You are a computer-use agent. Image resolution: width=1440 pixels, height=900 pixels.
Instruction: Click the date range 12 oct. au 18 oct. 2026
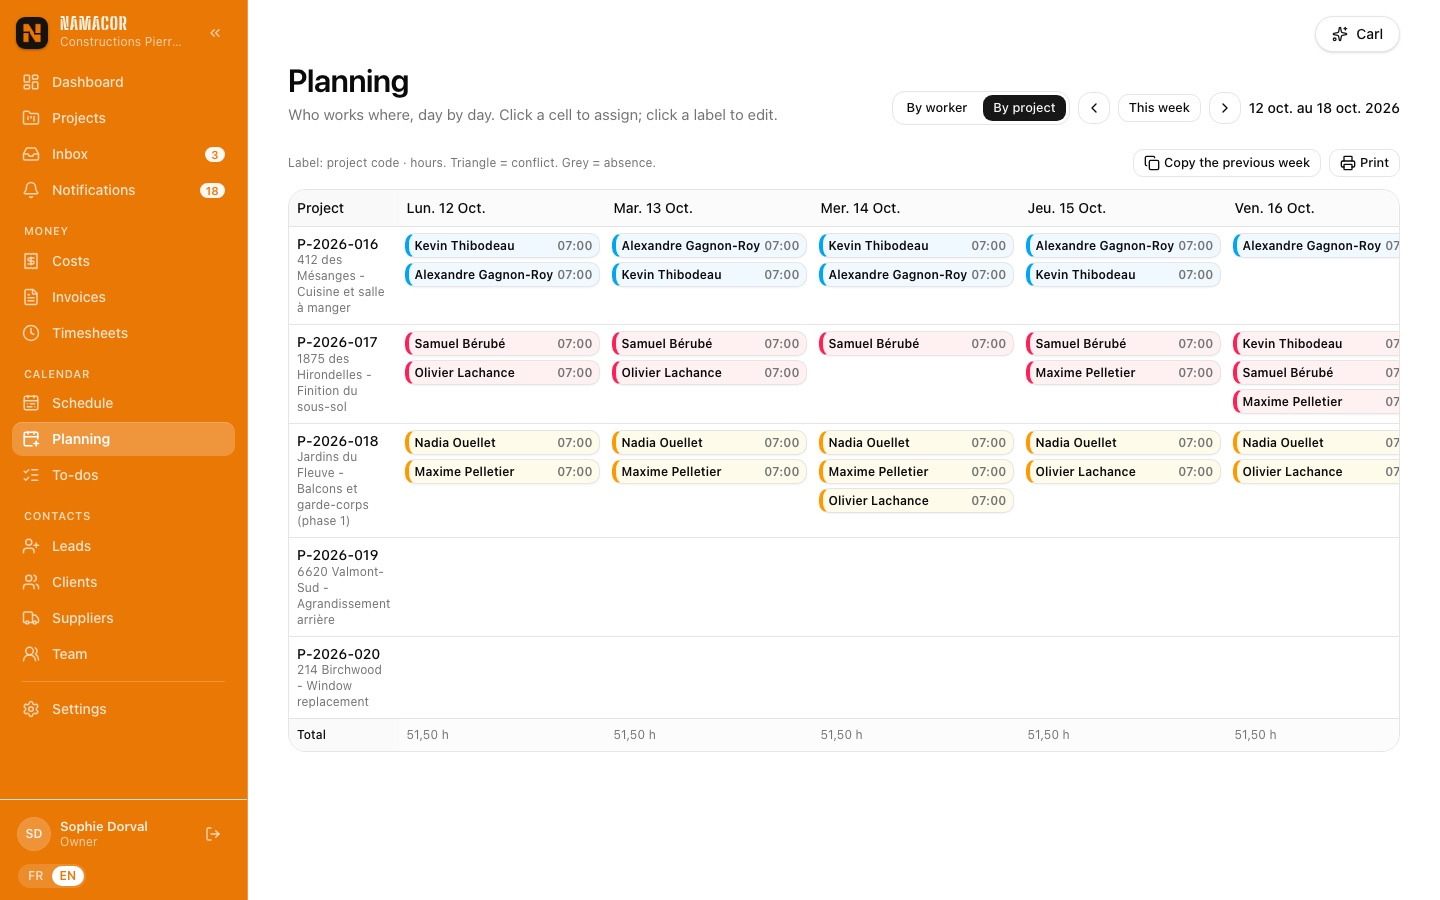click(1324, 108)
